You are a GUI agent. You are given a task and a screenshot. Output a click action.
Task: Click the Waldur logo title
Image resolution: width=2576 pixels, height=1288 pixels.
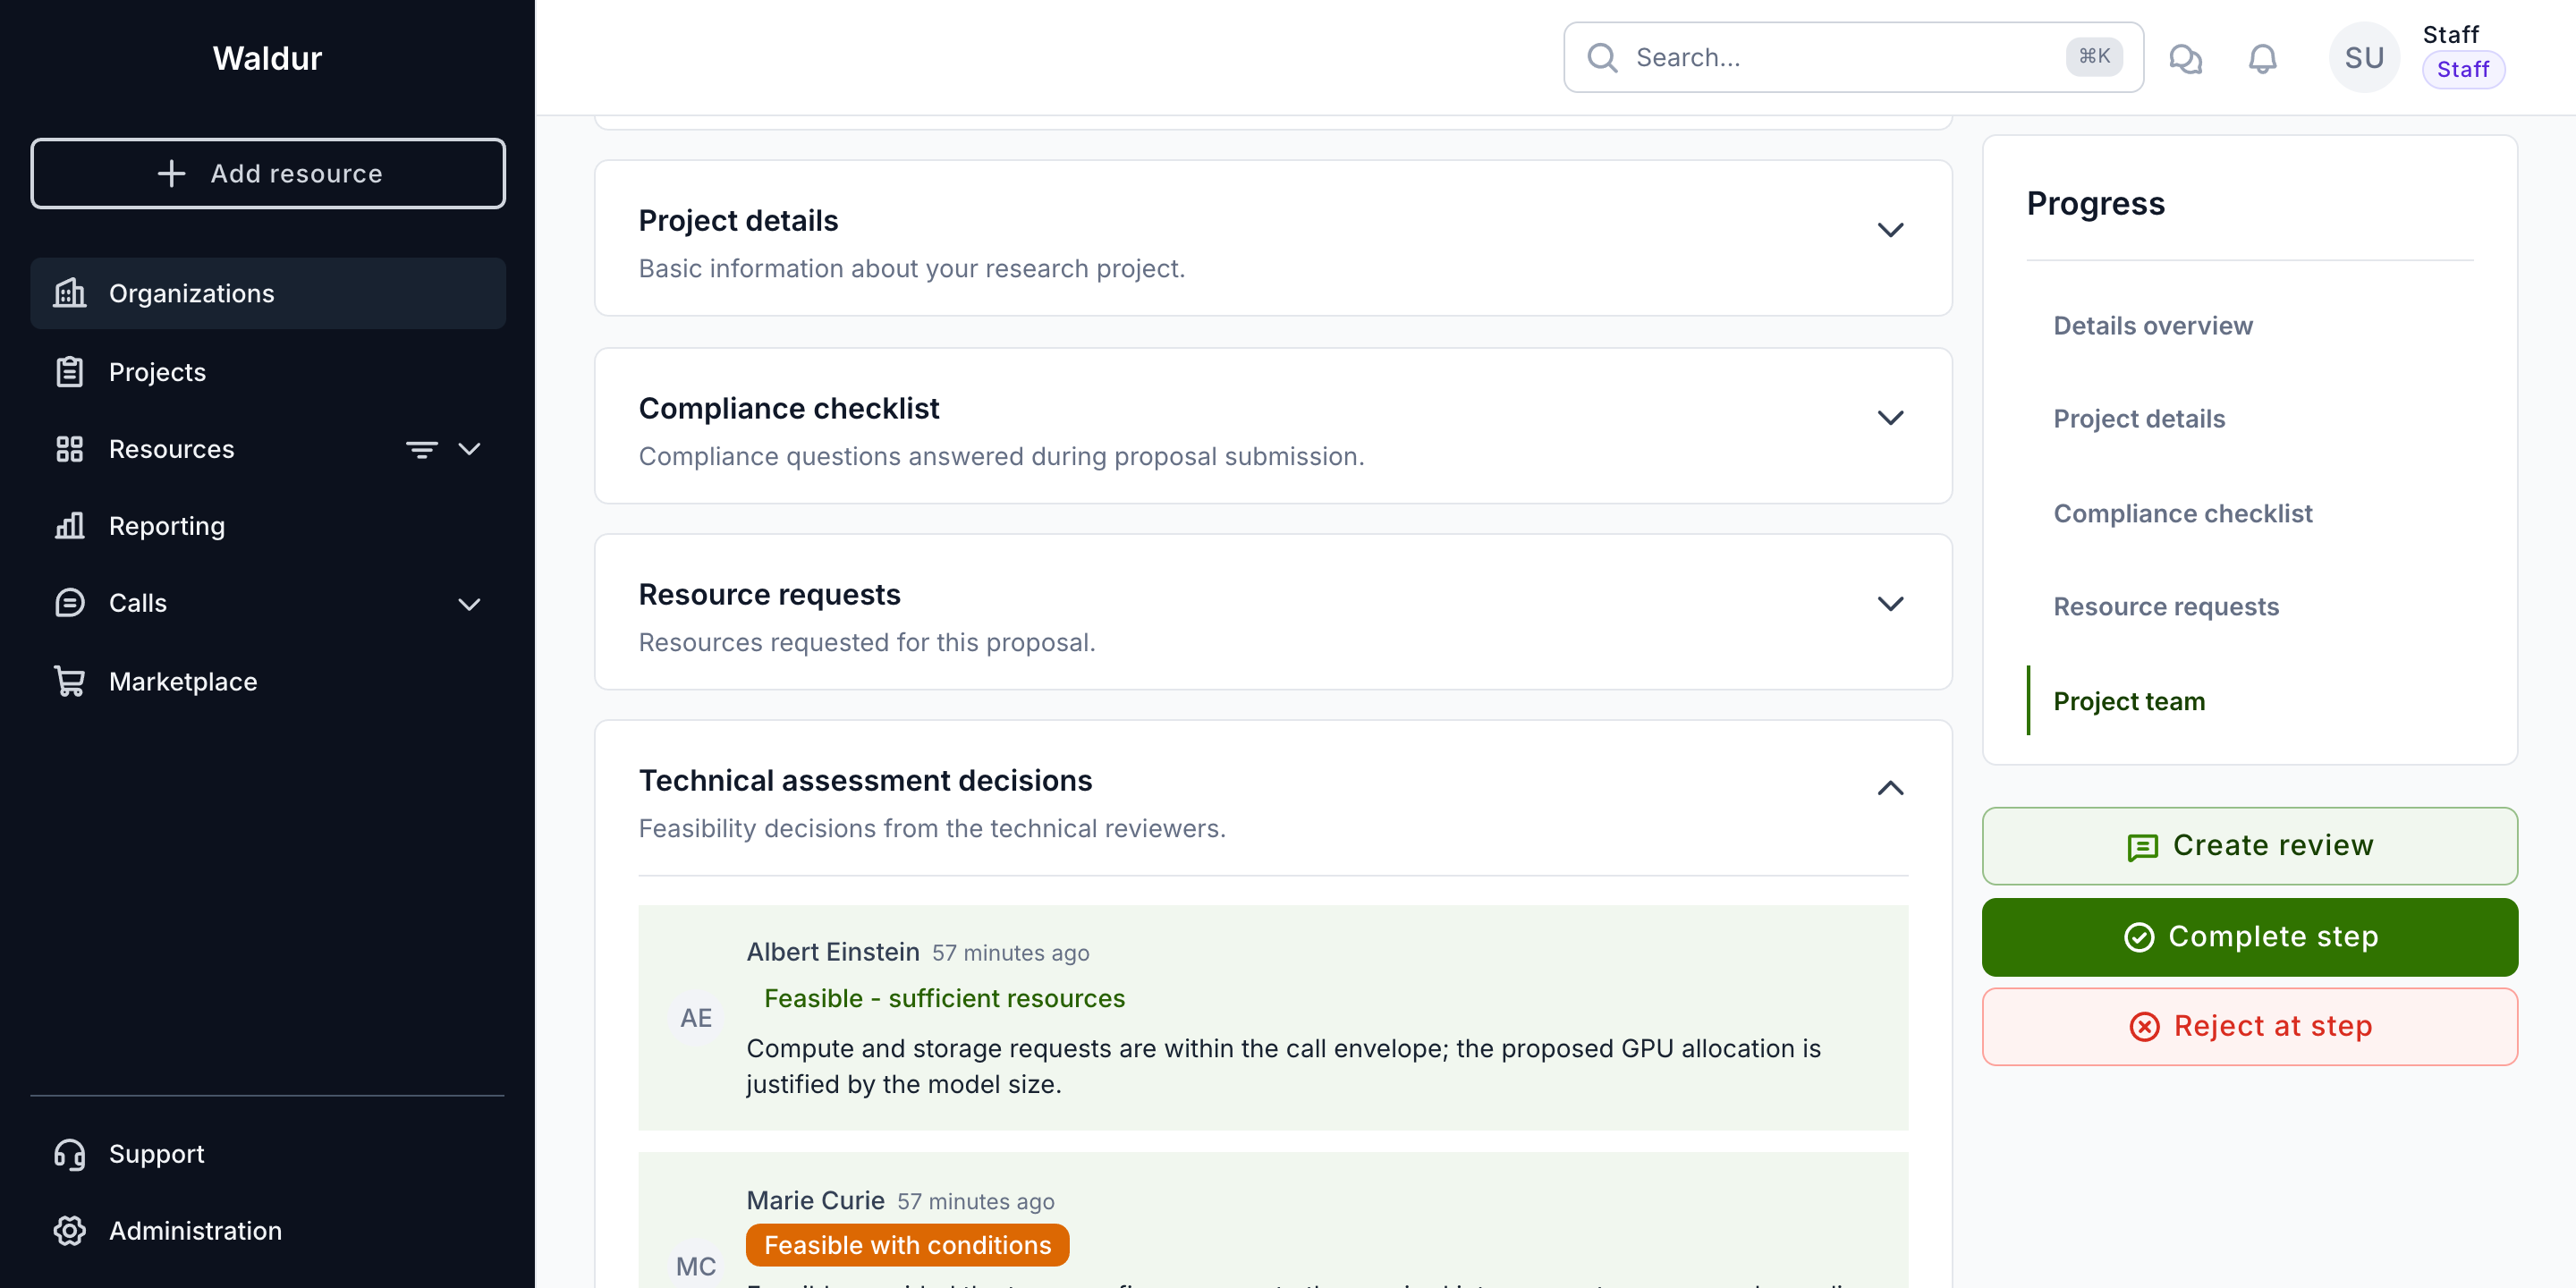[267, 58]
